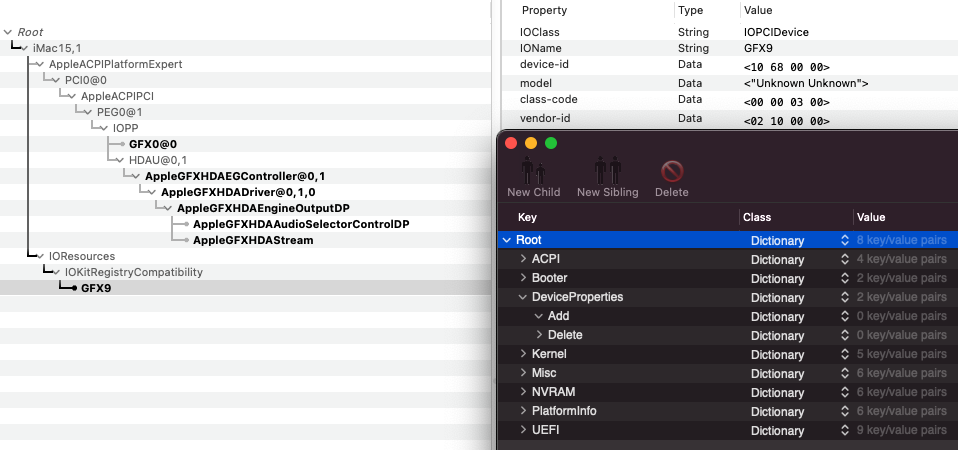Select the GFX0@0 tree entry
This screenshot has width=958, height=450.
153,144
